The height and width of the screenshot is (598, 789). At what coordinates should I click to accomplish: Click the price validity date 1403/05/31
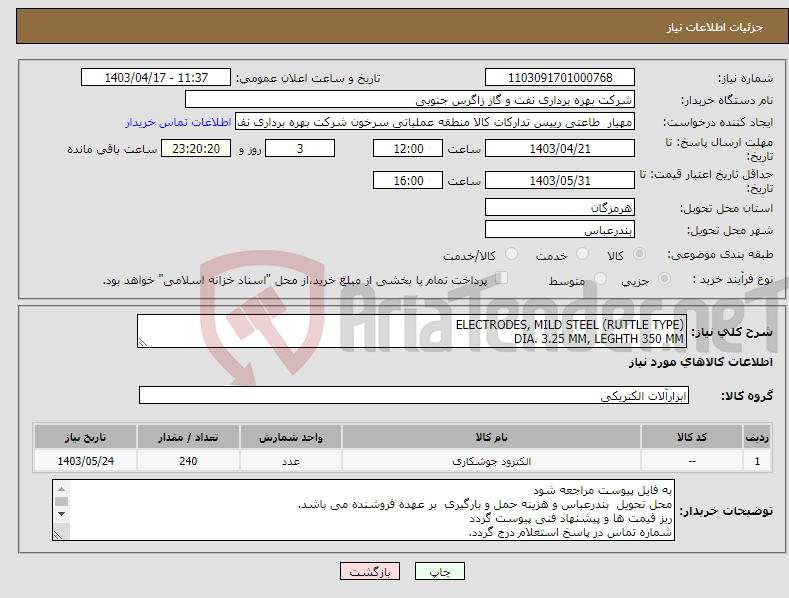coord(560,180)
